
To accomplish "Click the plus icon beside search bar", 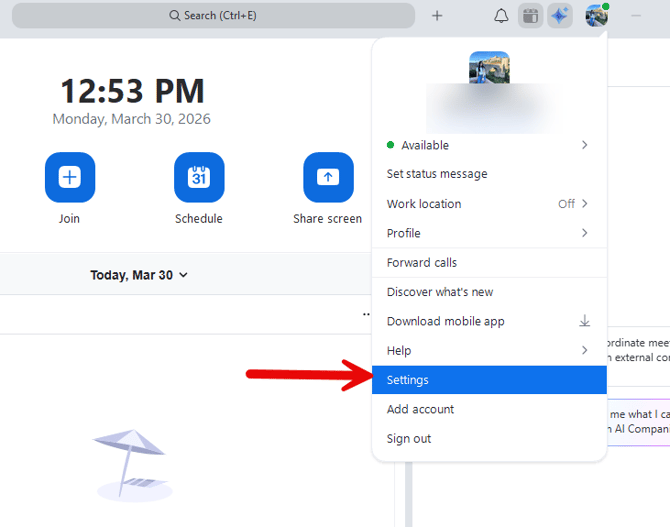I will (437, 16).
